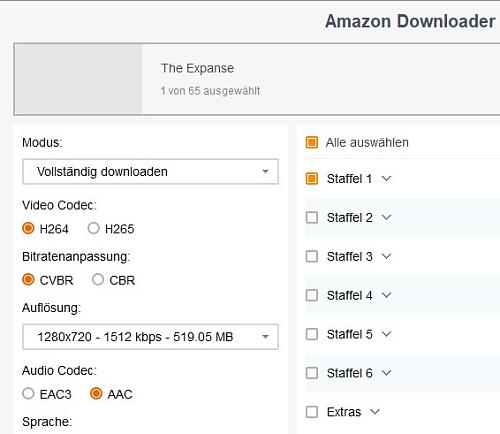Select the H265 video codec
Viewport: 500px width, 434px height.
coord(93,228)
